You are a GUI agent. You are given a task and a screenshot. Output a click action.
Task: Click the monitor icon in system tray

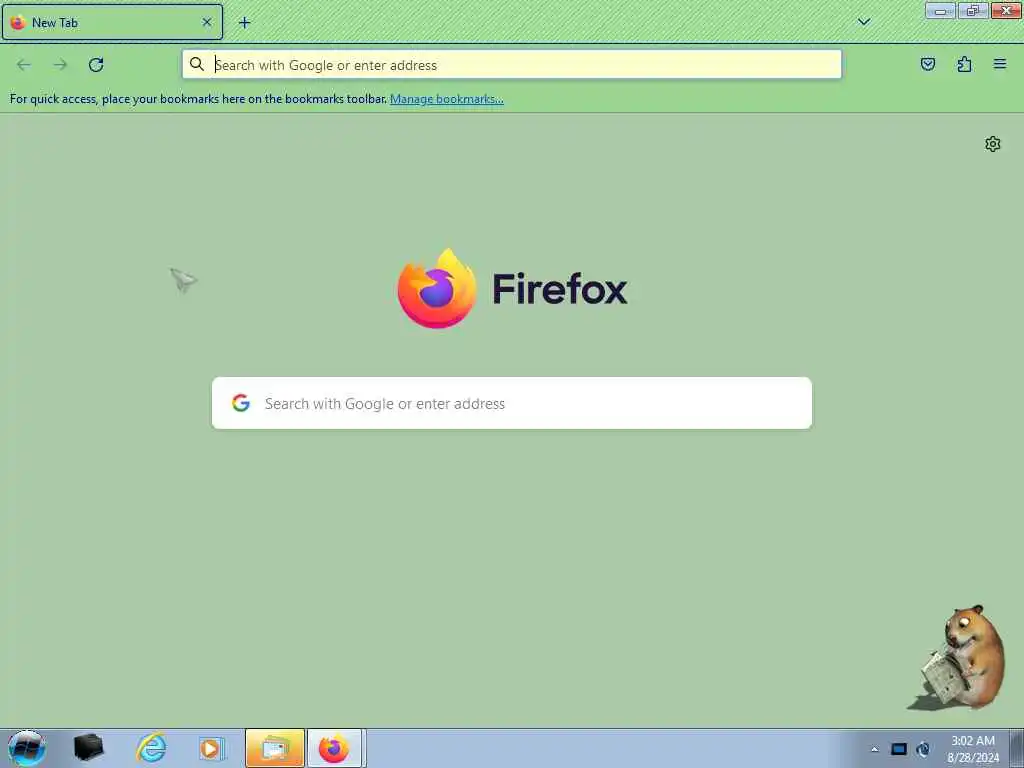tap(899, 749)
